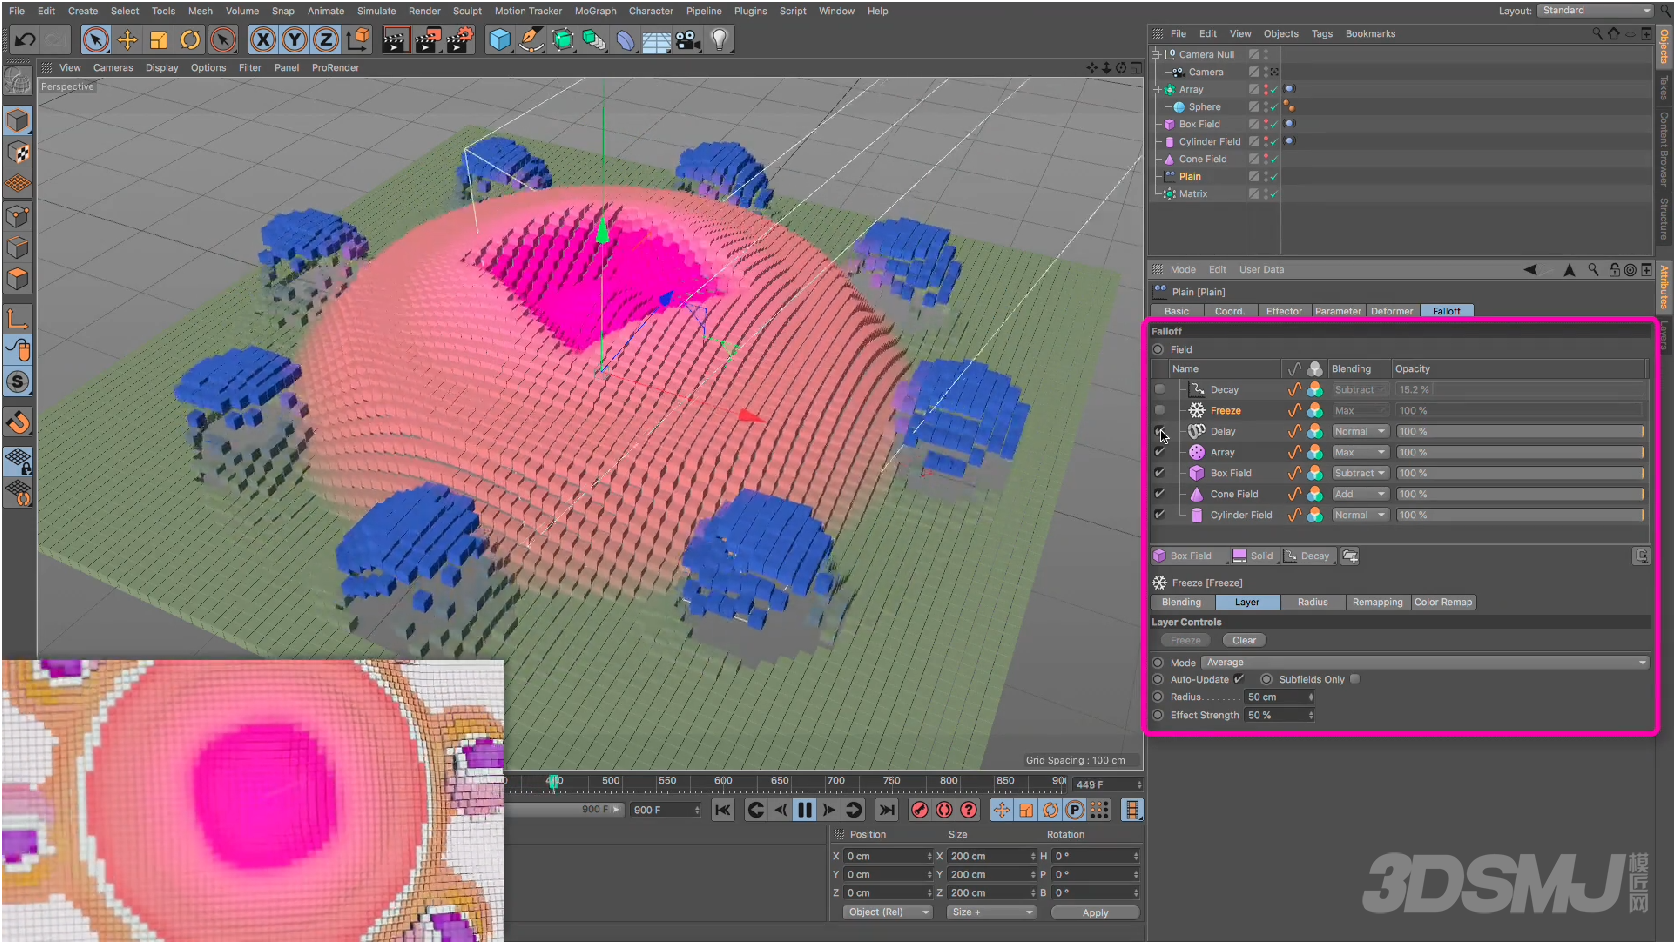This screenshot has height=944, width=1676.
Task: Pause playback with the pause button
Action: click(x=804, y=810)
